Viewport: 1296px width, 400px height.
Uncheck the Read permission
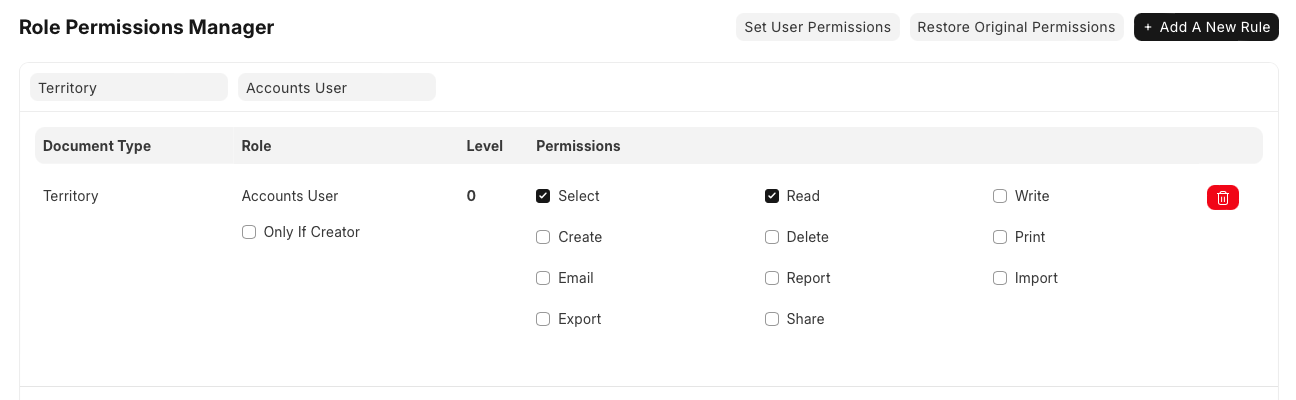click(x=772, y=196)
